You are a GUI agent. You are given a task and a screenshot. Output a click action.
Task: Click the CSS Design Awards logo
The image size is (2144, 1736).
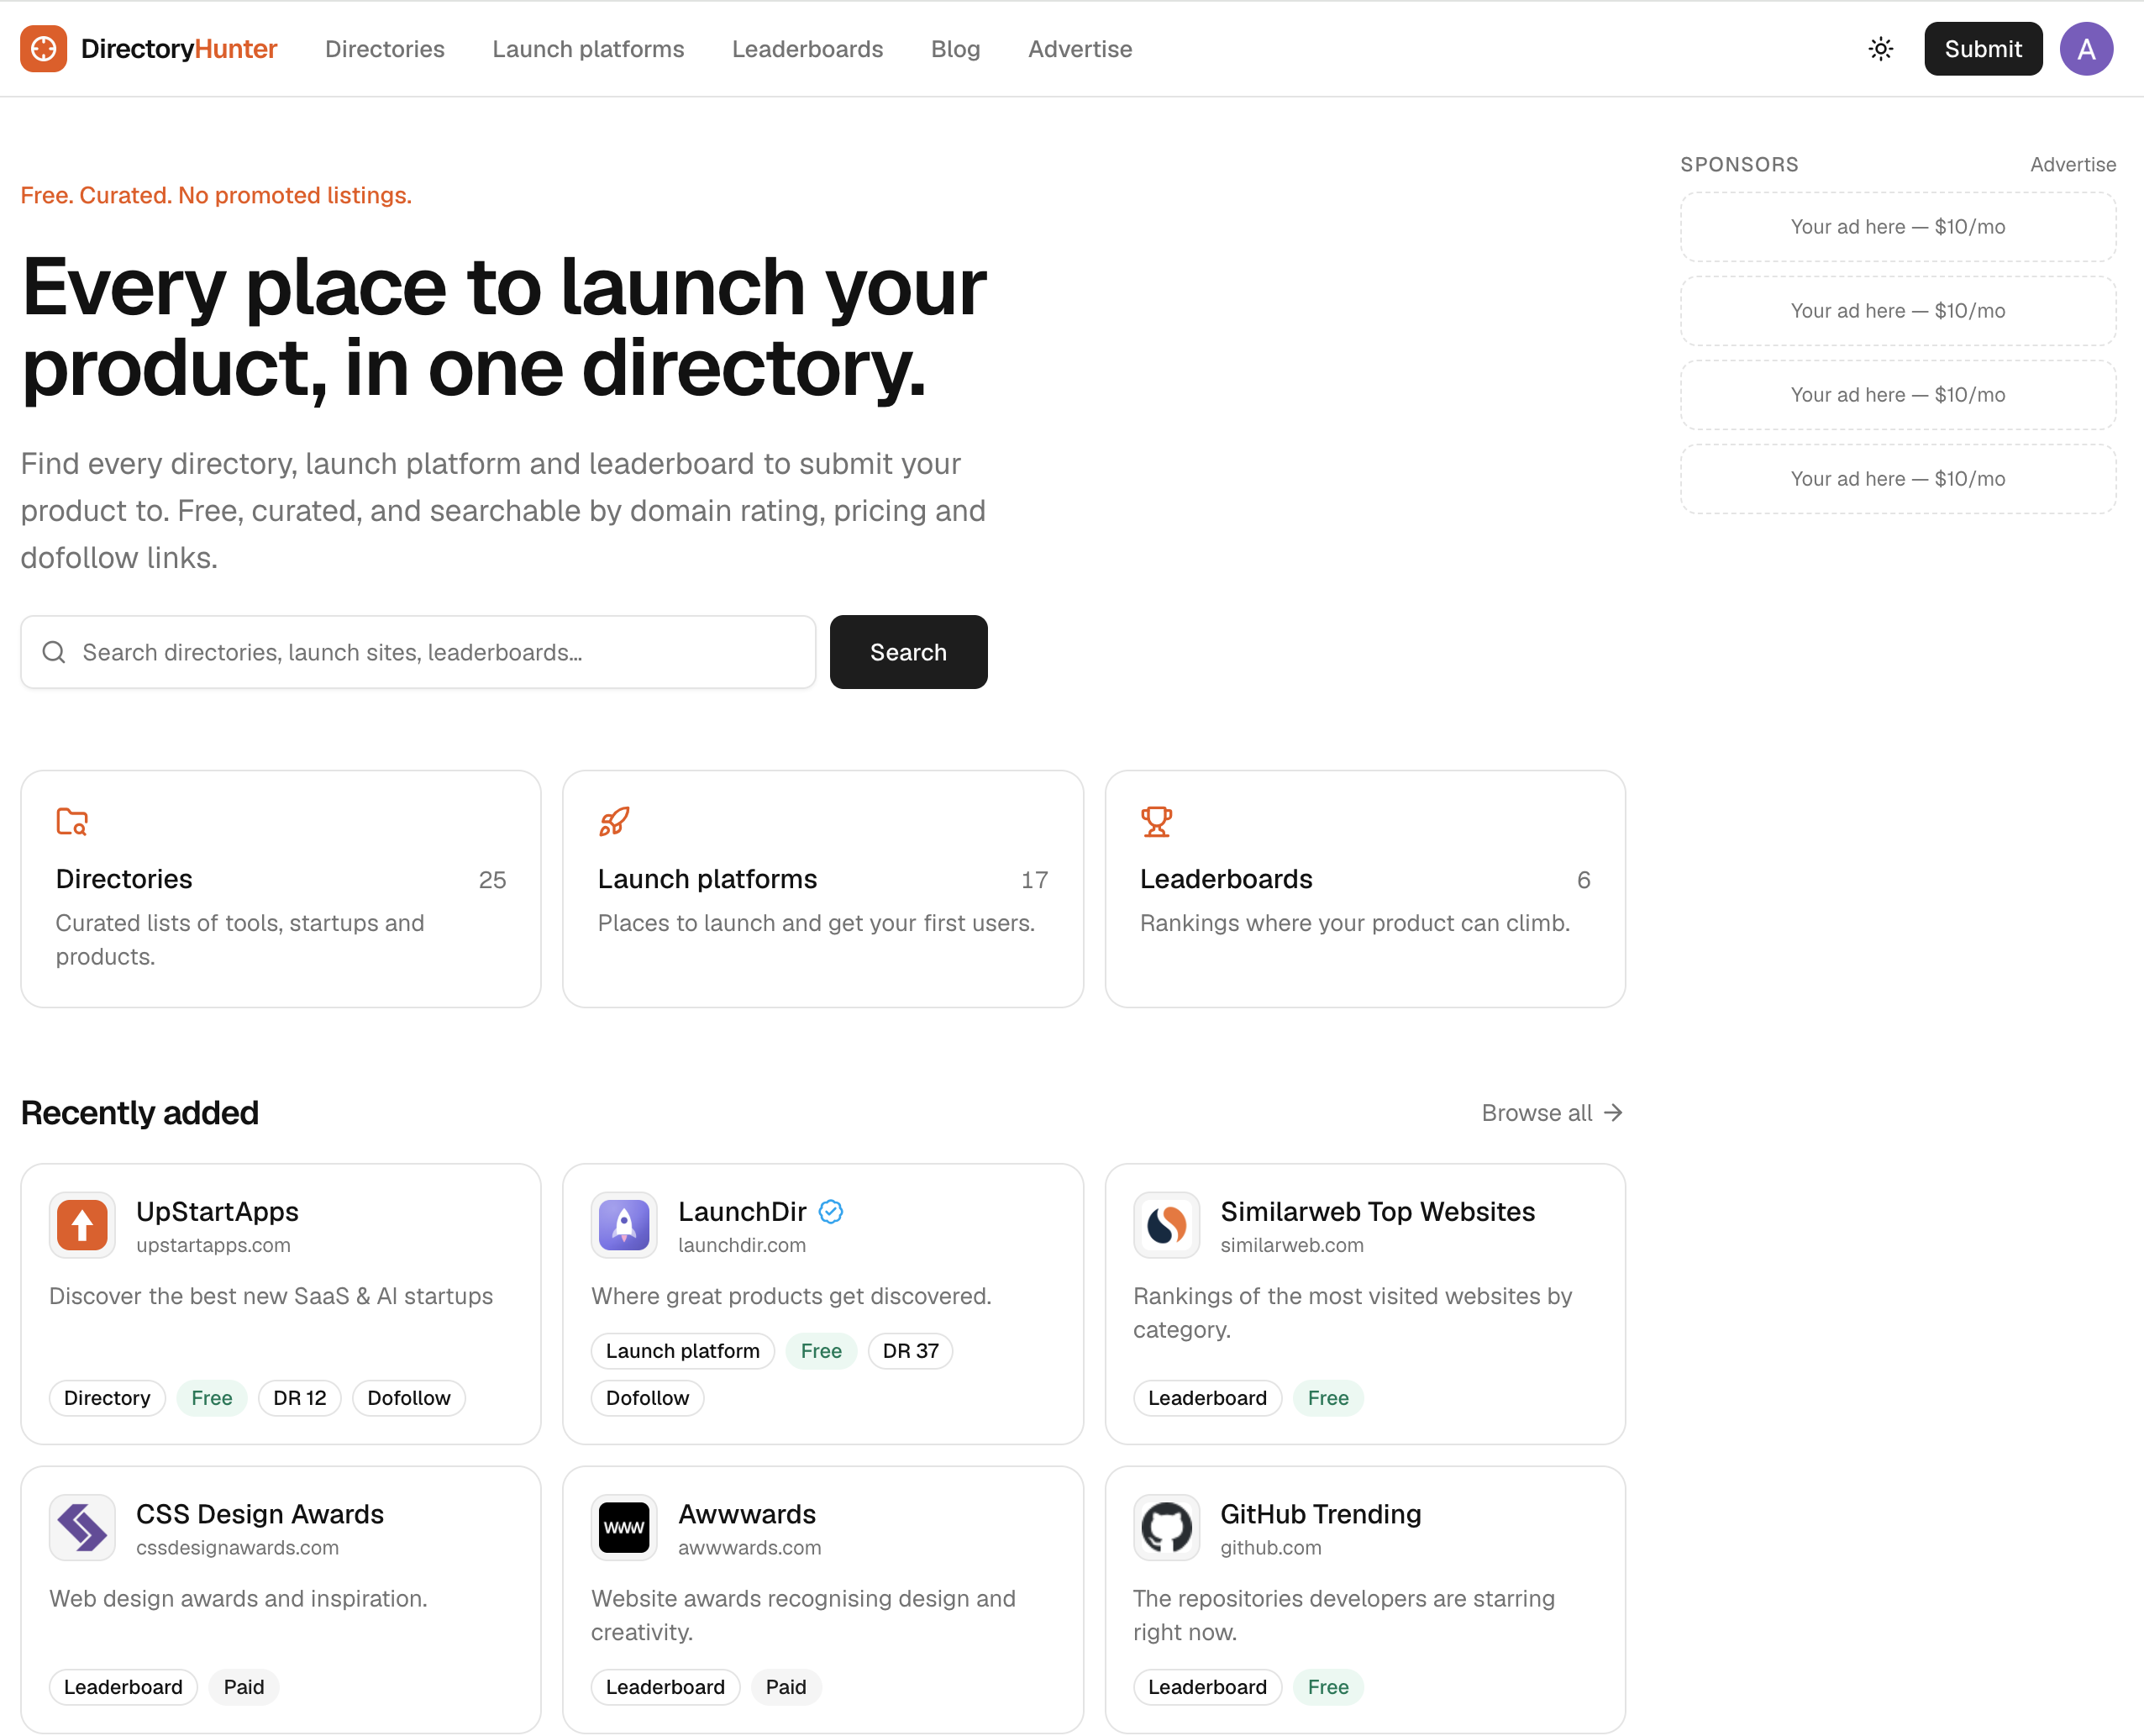pos(82,1527)
